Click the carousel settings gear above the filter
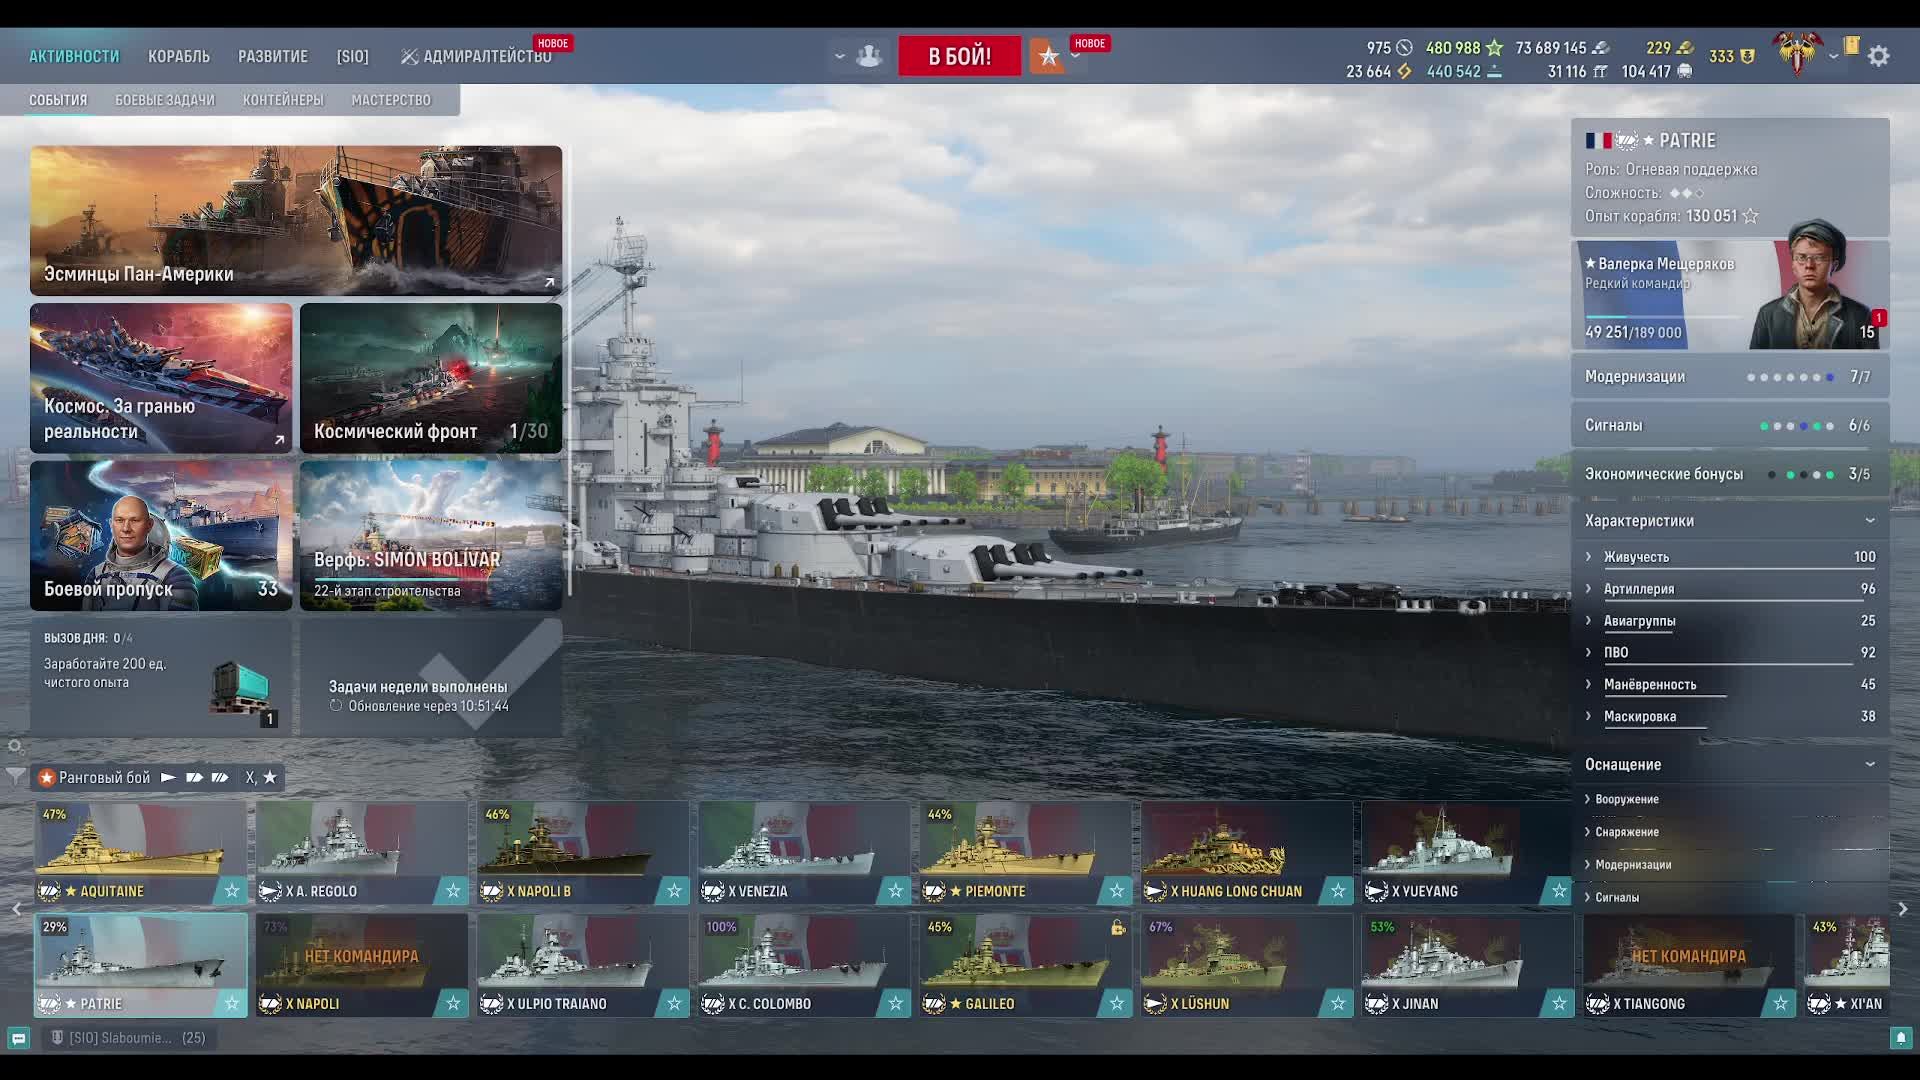 tap(15, 746)
